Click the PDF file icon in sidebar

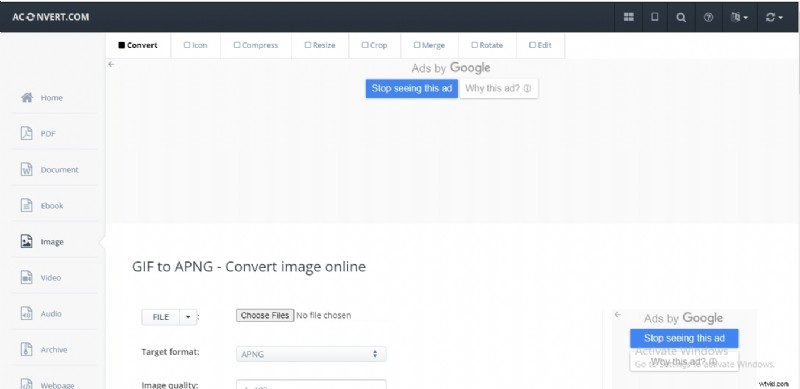(x=26, y=133)
